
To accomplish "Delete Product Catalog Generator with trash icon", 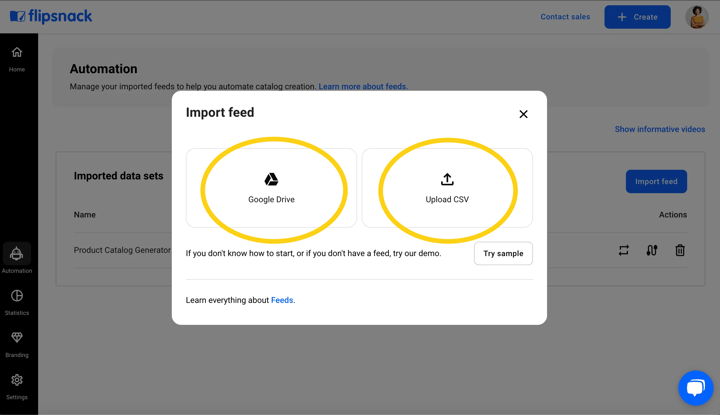I will [680, 250].
